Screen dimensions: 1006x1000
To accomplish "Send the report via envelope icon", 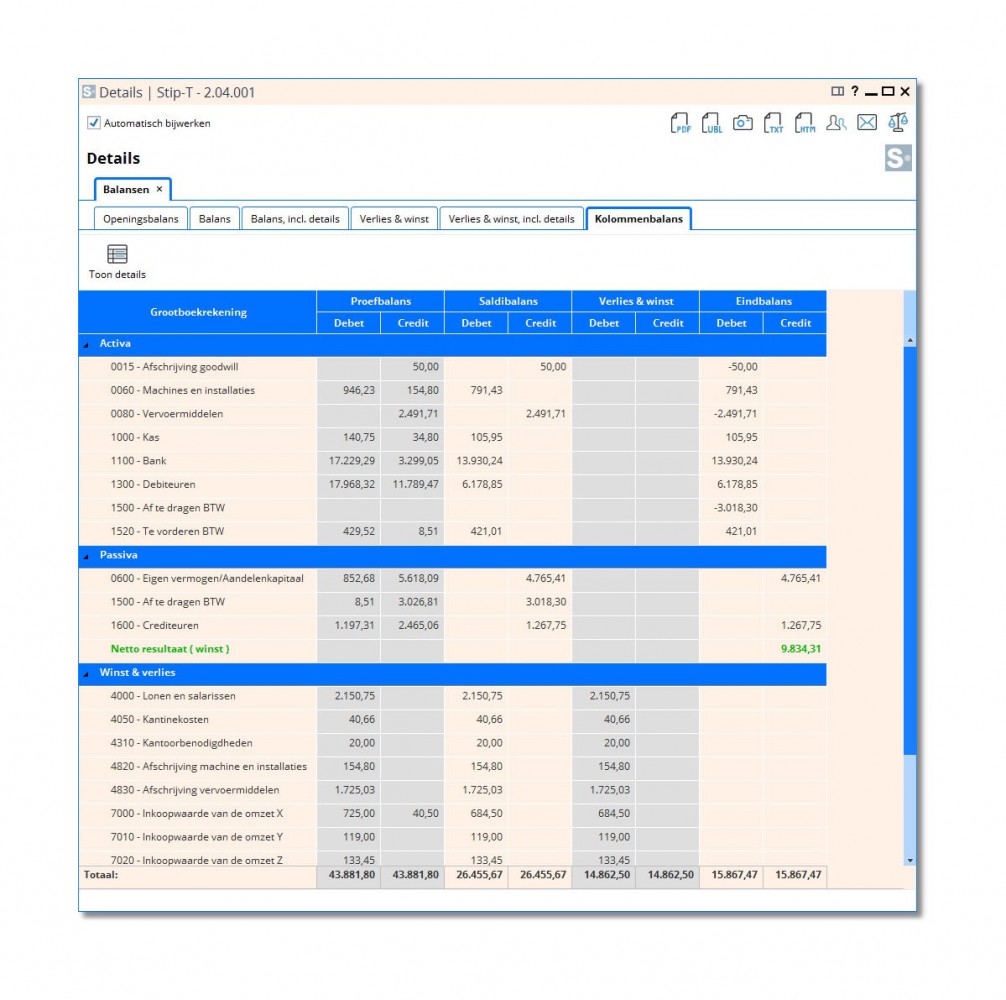I will pyautogui.click(x=867, y=123).
